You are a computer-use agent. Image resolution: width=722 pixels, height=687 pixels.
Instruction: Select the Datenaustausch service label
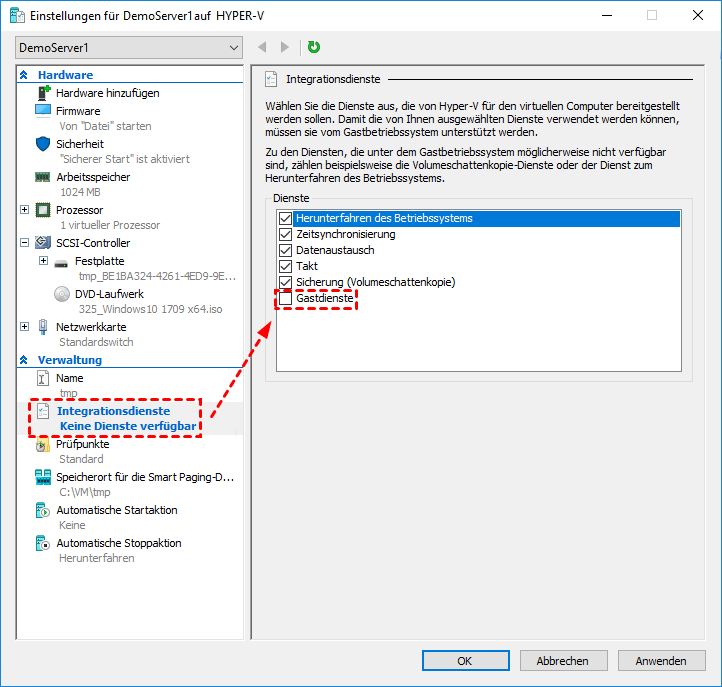click(335, 250)
